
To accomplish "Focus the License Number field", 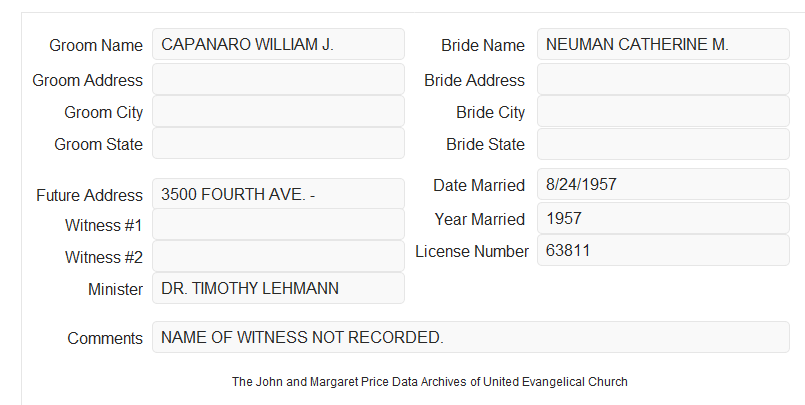I will coord(663,250).
